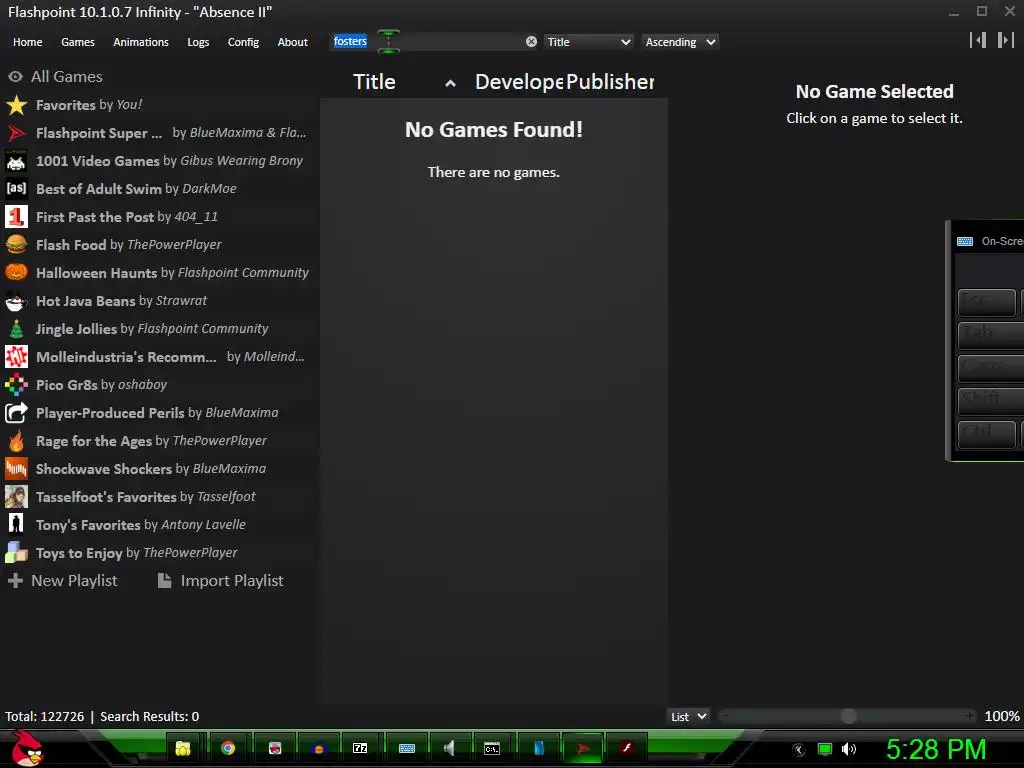Viewport: 1024px width, 768px height.
Task: Click the Best of Adult Swim [as] icon
Action: coord(16,189)
